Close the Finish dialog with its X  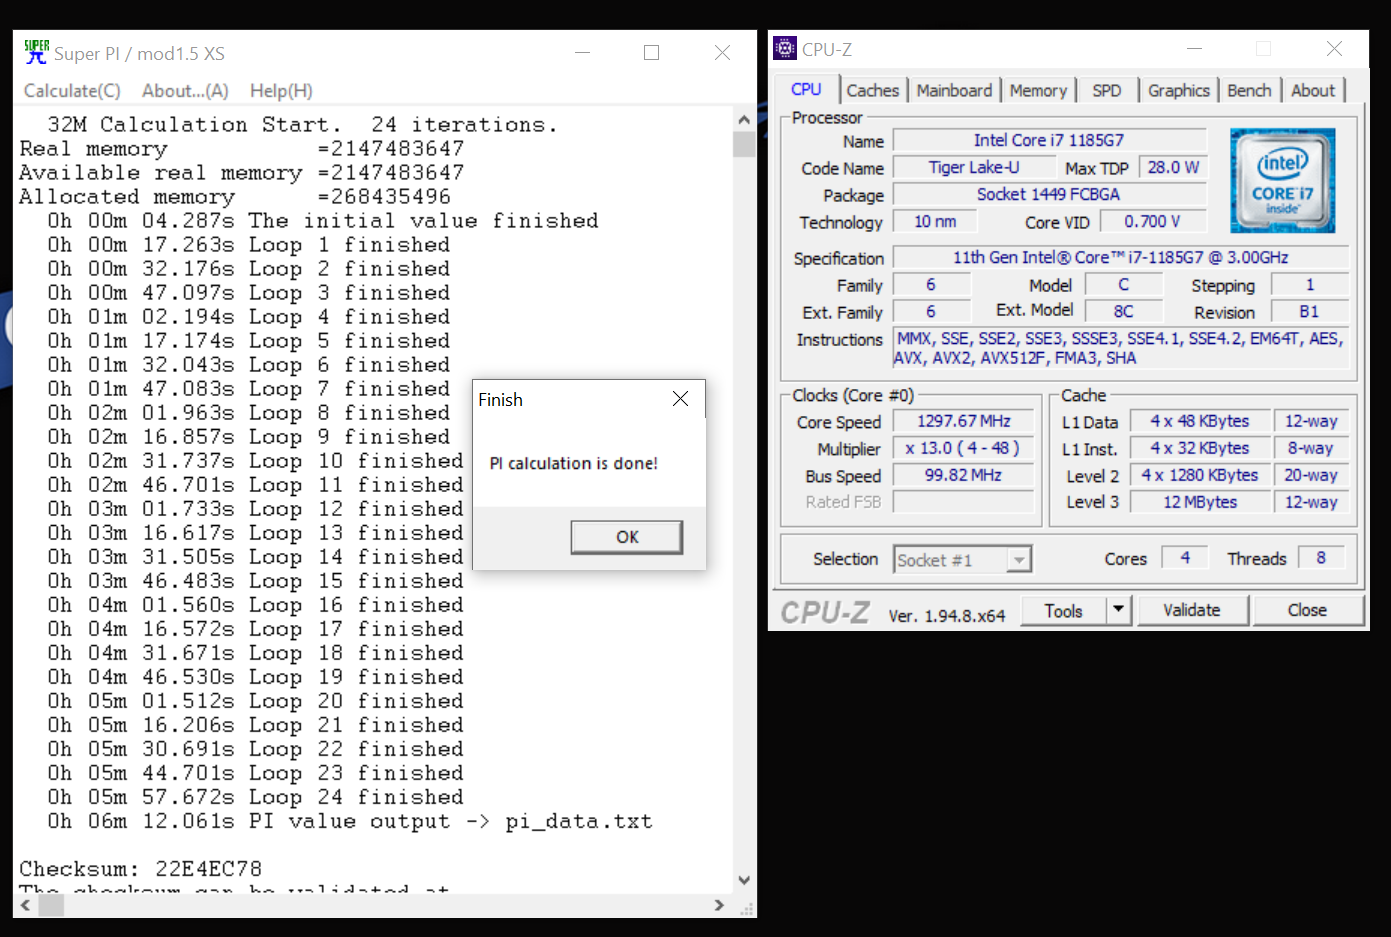[x=680, y=399]
